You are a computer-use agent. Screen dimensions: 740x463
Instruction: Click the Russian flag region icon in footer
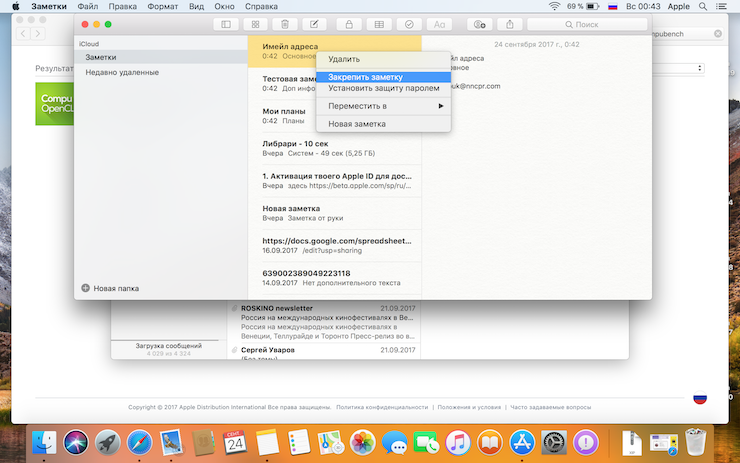700,398
